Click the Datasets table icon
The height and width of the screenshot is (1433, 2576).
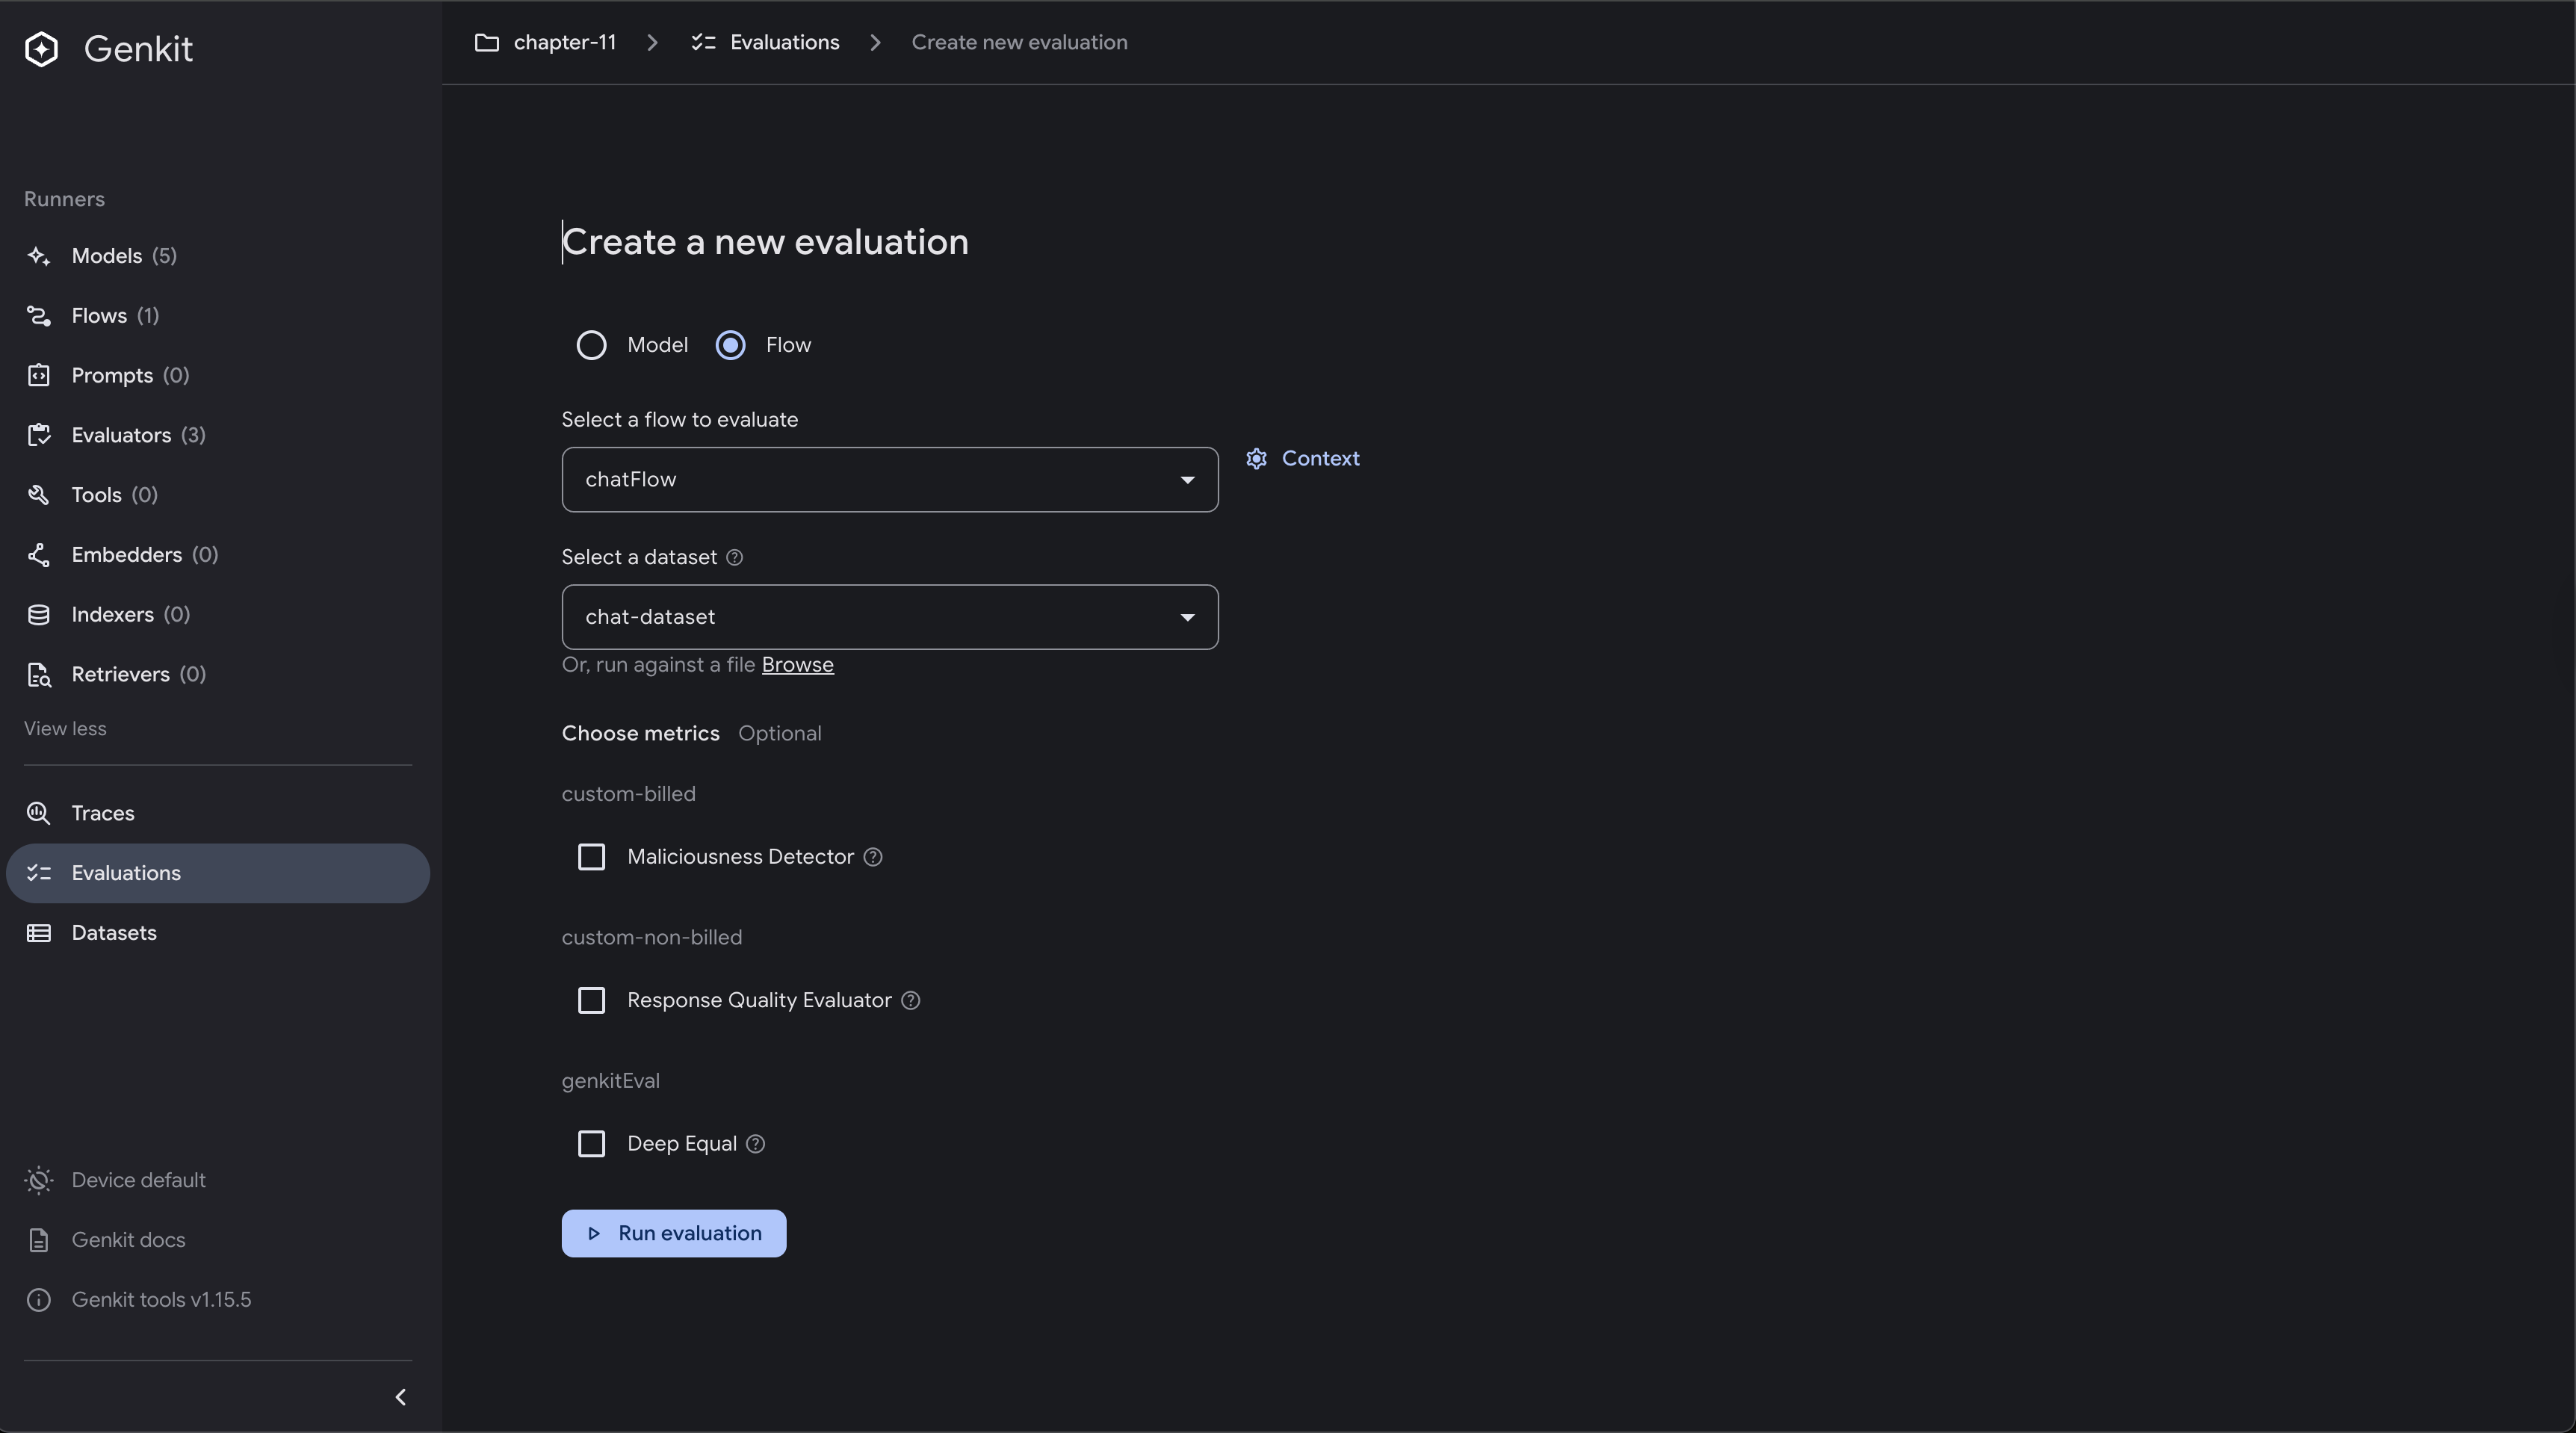39,933
